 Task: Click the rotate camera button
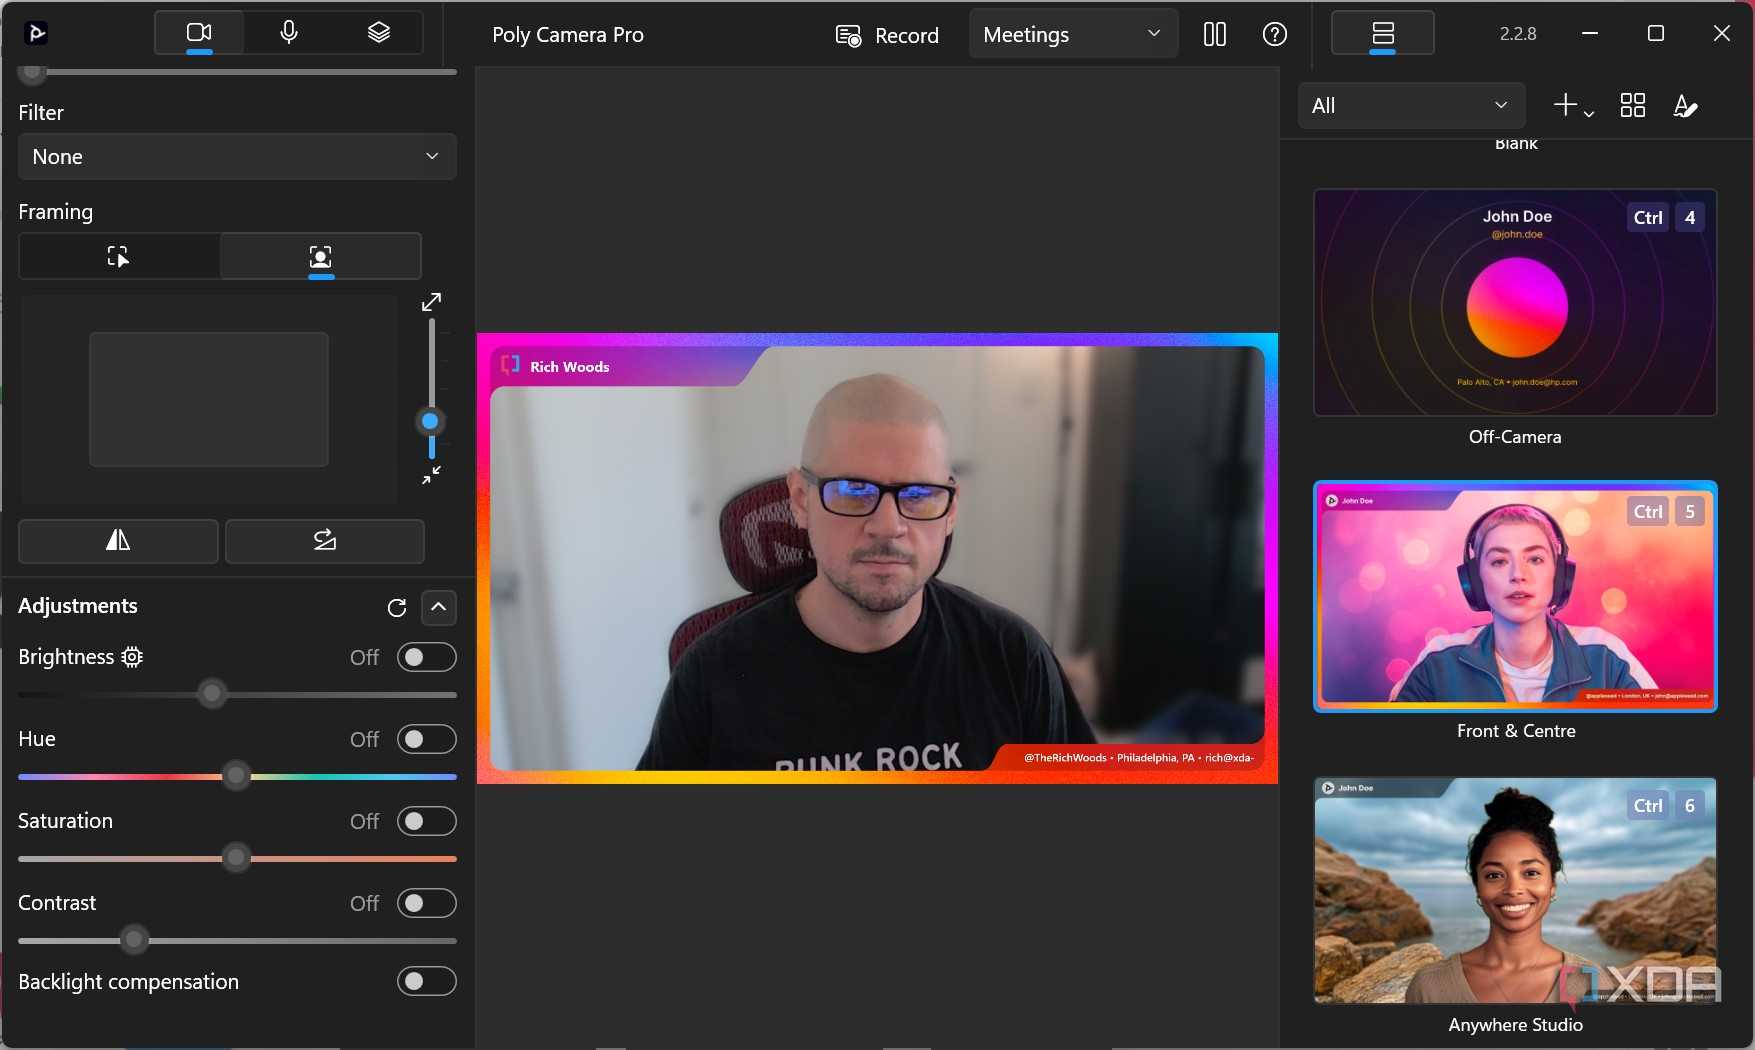[x=325, y=540]
